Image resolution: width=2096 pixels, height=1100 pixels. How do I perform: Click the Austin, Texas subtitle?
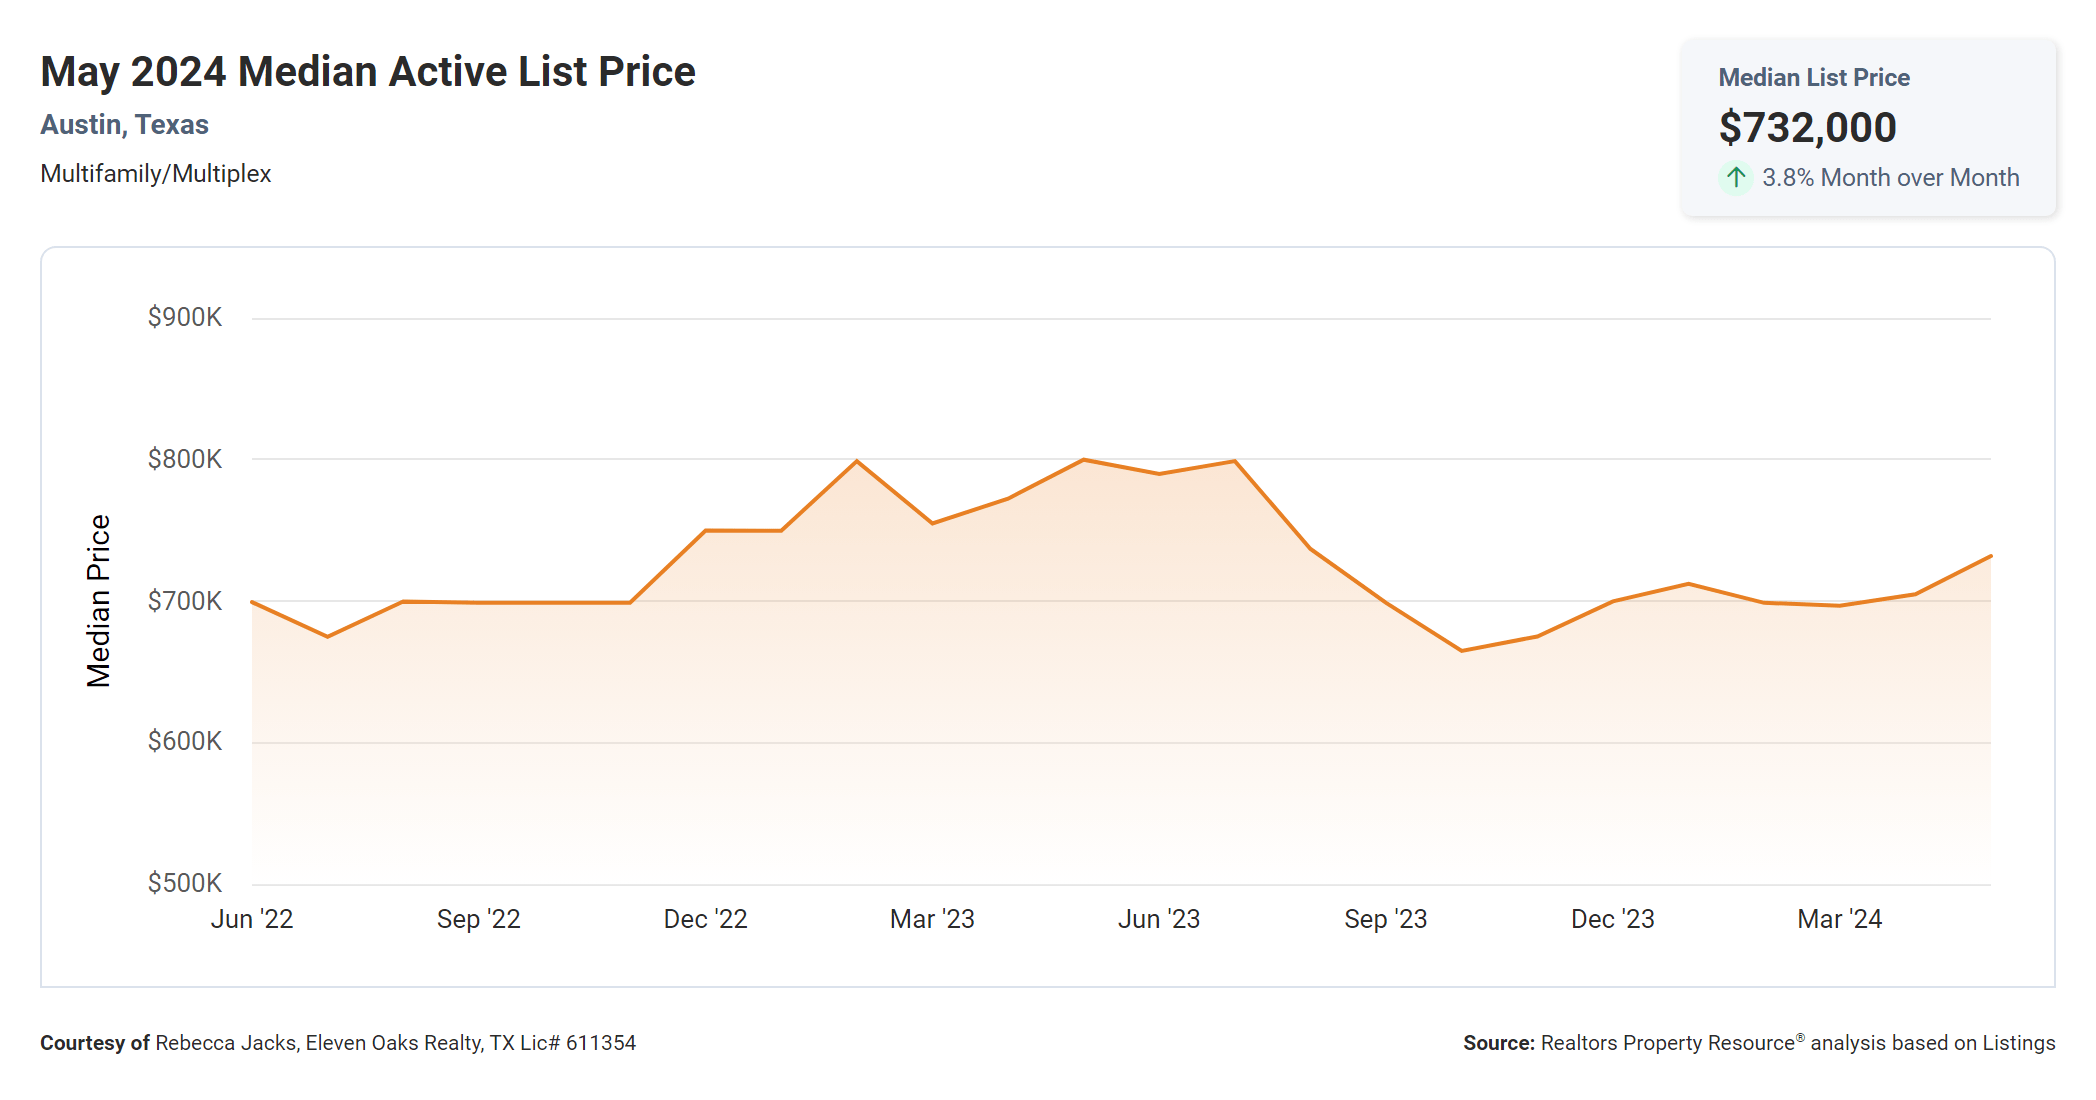[x=124, y=124]
